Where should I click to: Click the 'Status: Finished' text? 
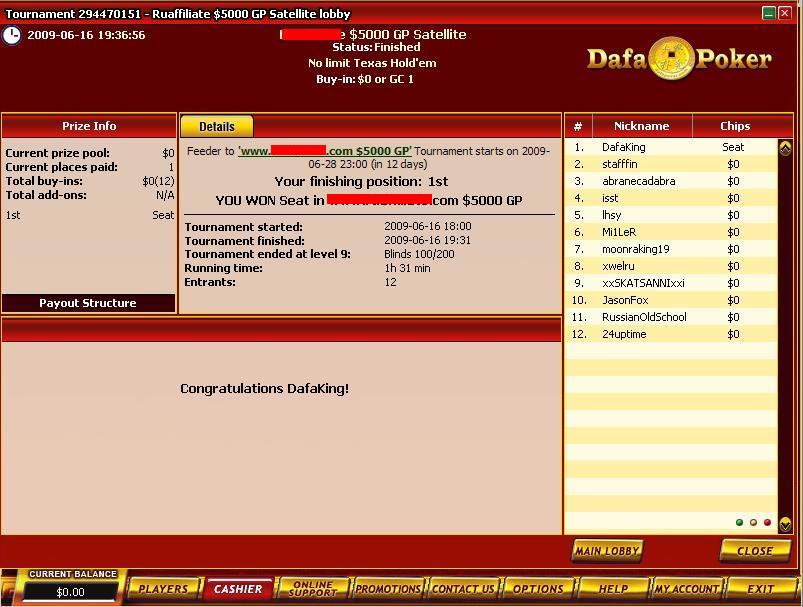click(376, 47)
